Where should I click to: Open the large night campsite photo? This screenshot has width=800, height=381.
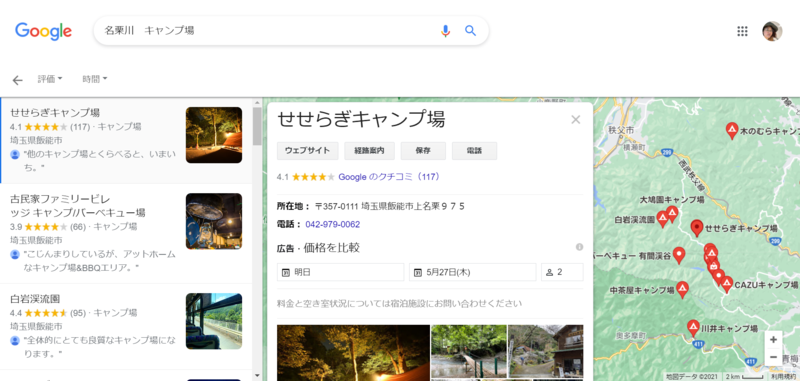point(354,353)
